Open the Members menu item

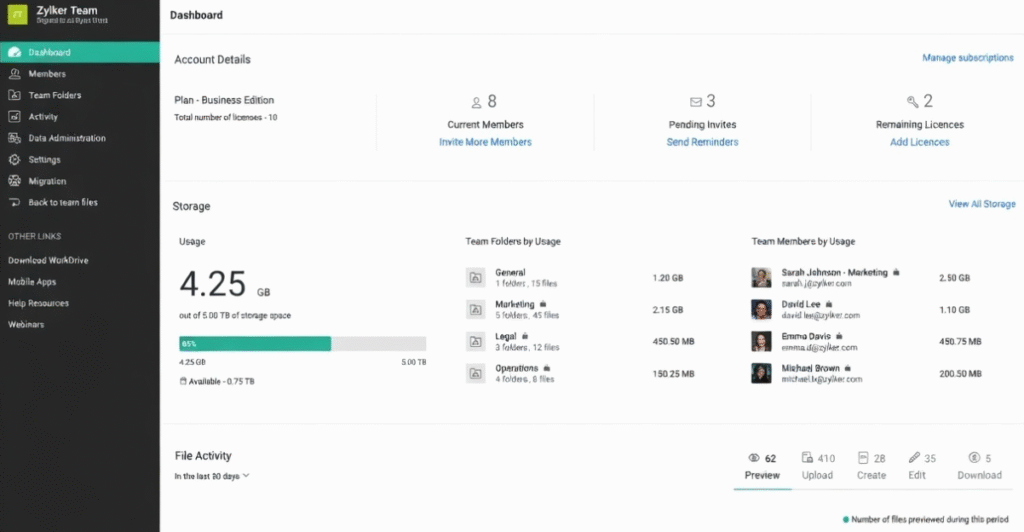point(80,74)
